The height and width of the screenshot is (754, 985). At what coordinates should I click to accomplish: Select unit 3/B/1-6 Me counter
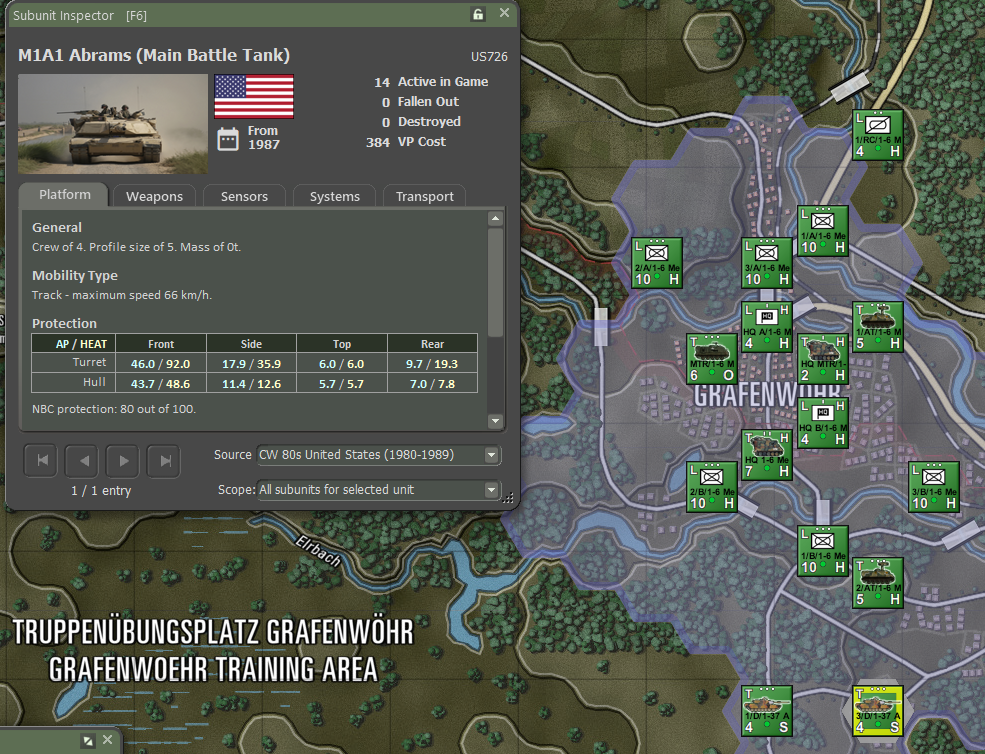click(933, 487)
